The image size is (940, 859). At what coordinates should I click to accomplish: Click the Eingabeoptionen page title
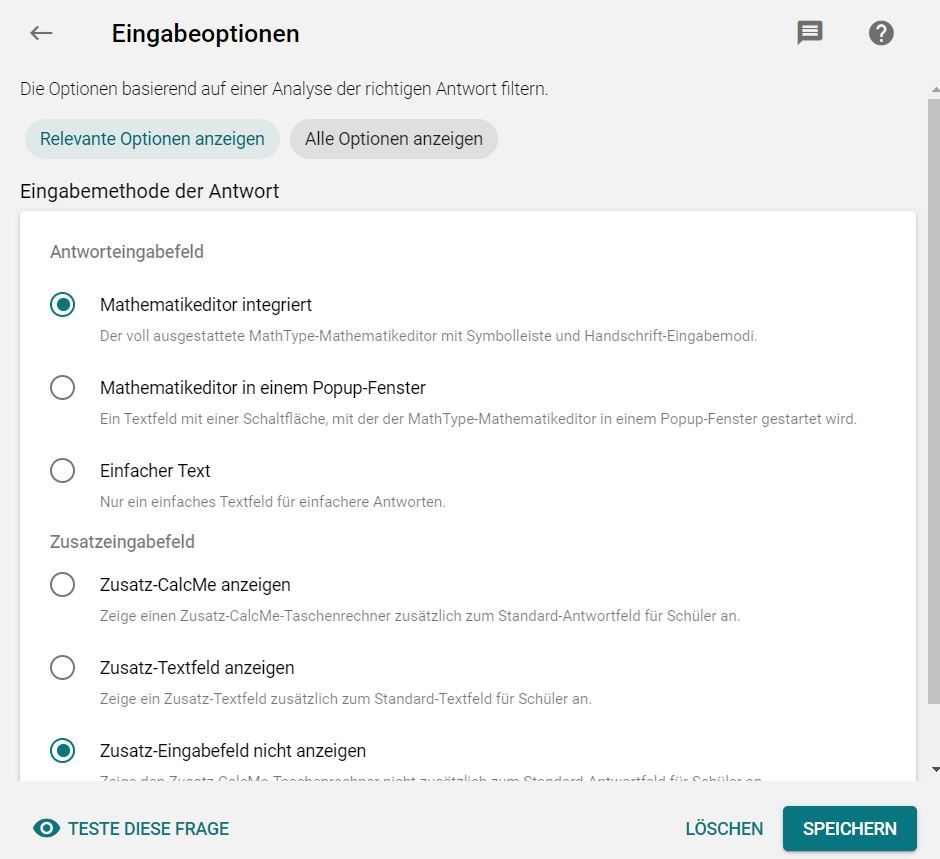coord(205,33)
